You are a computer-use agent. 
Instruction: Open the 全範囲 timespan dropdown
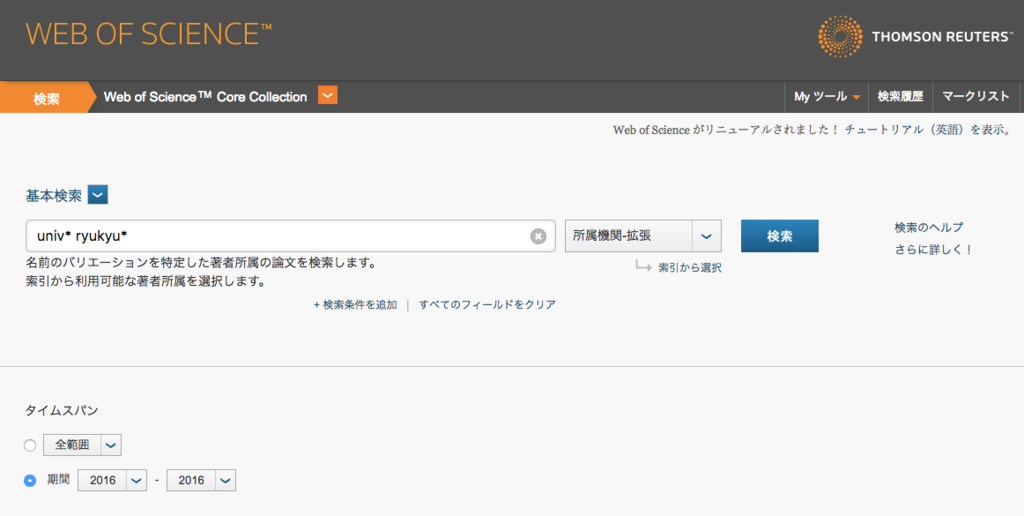tap(82, 445)
